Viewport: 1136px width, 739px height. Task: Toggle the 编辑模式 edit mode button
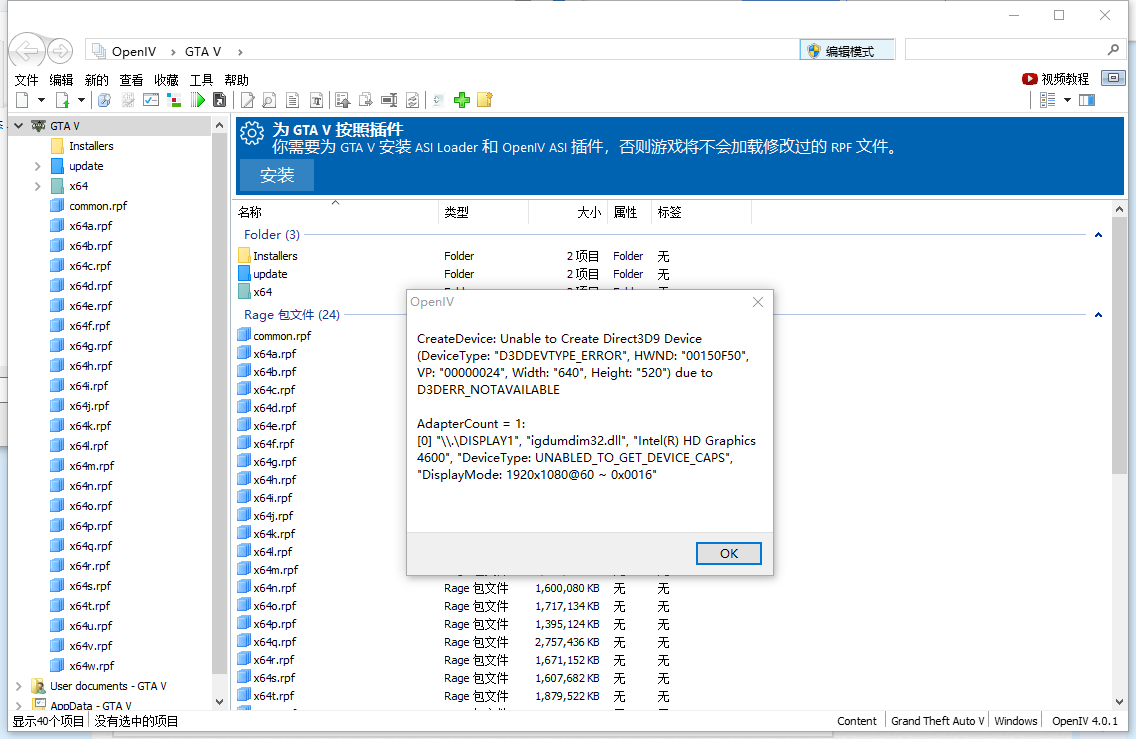848,51
